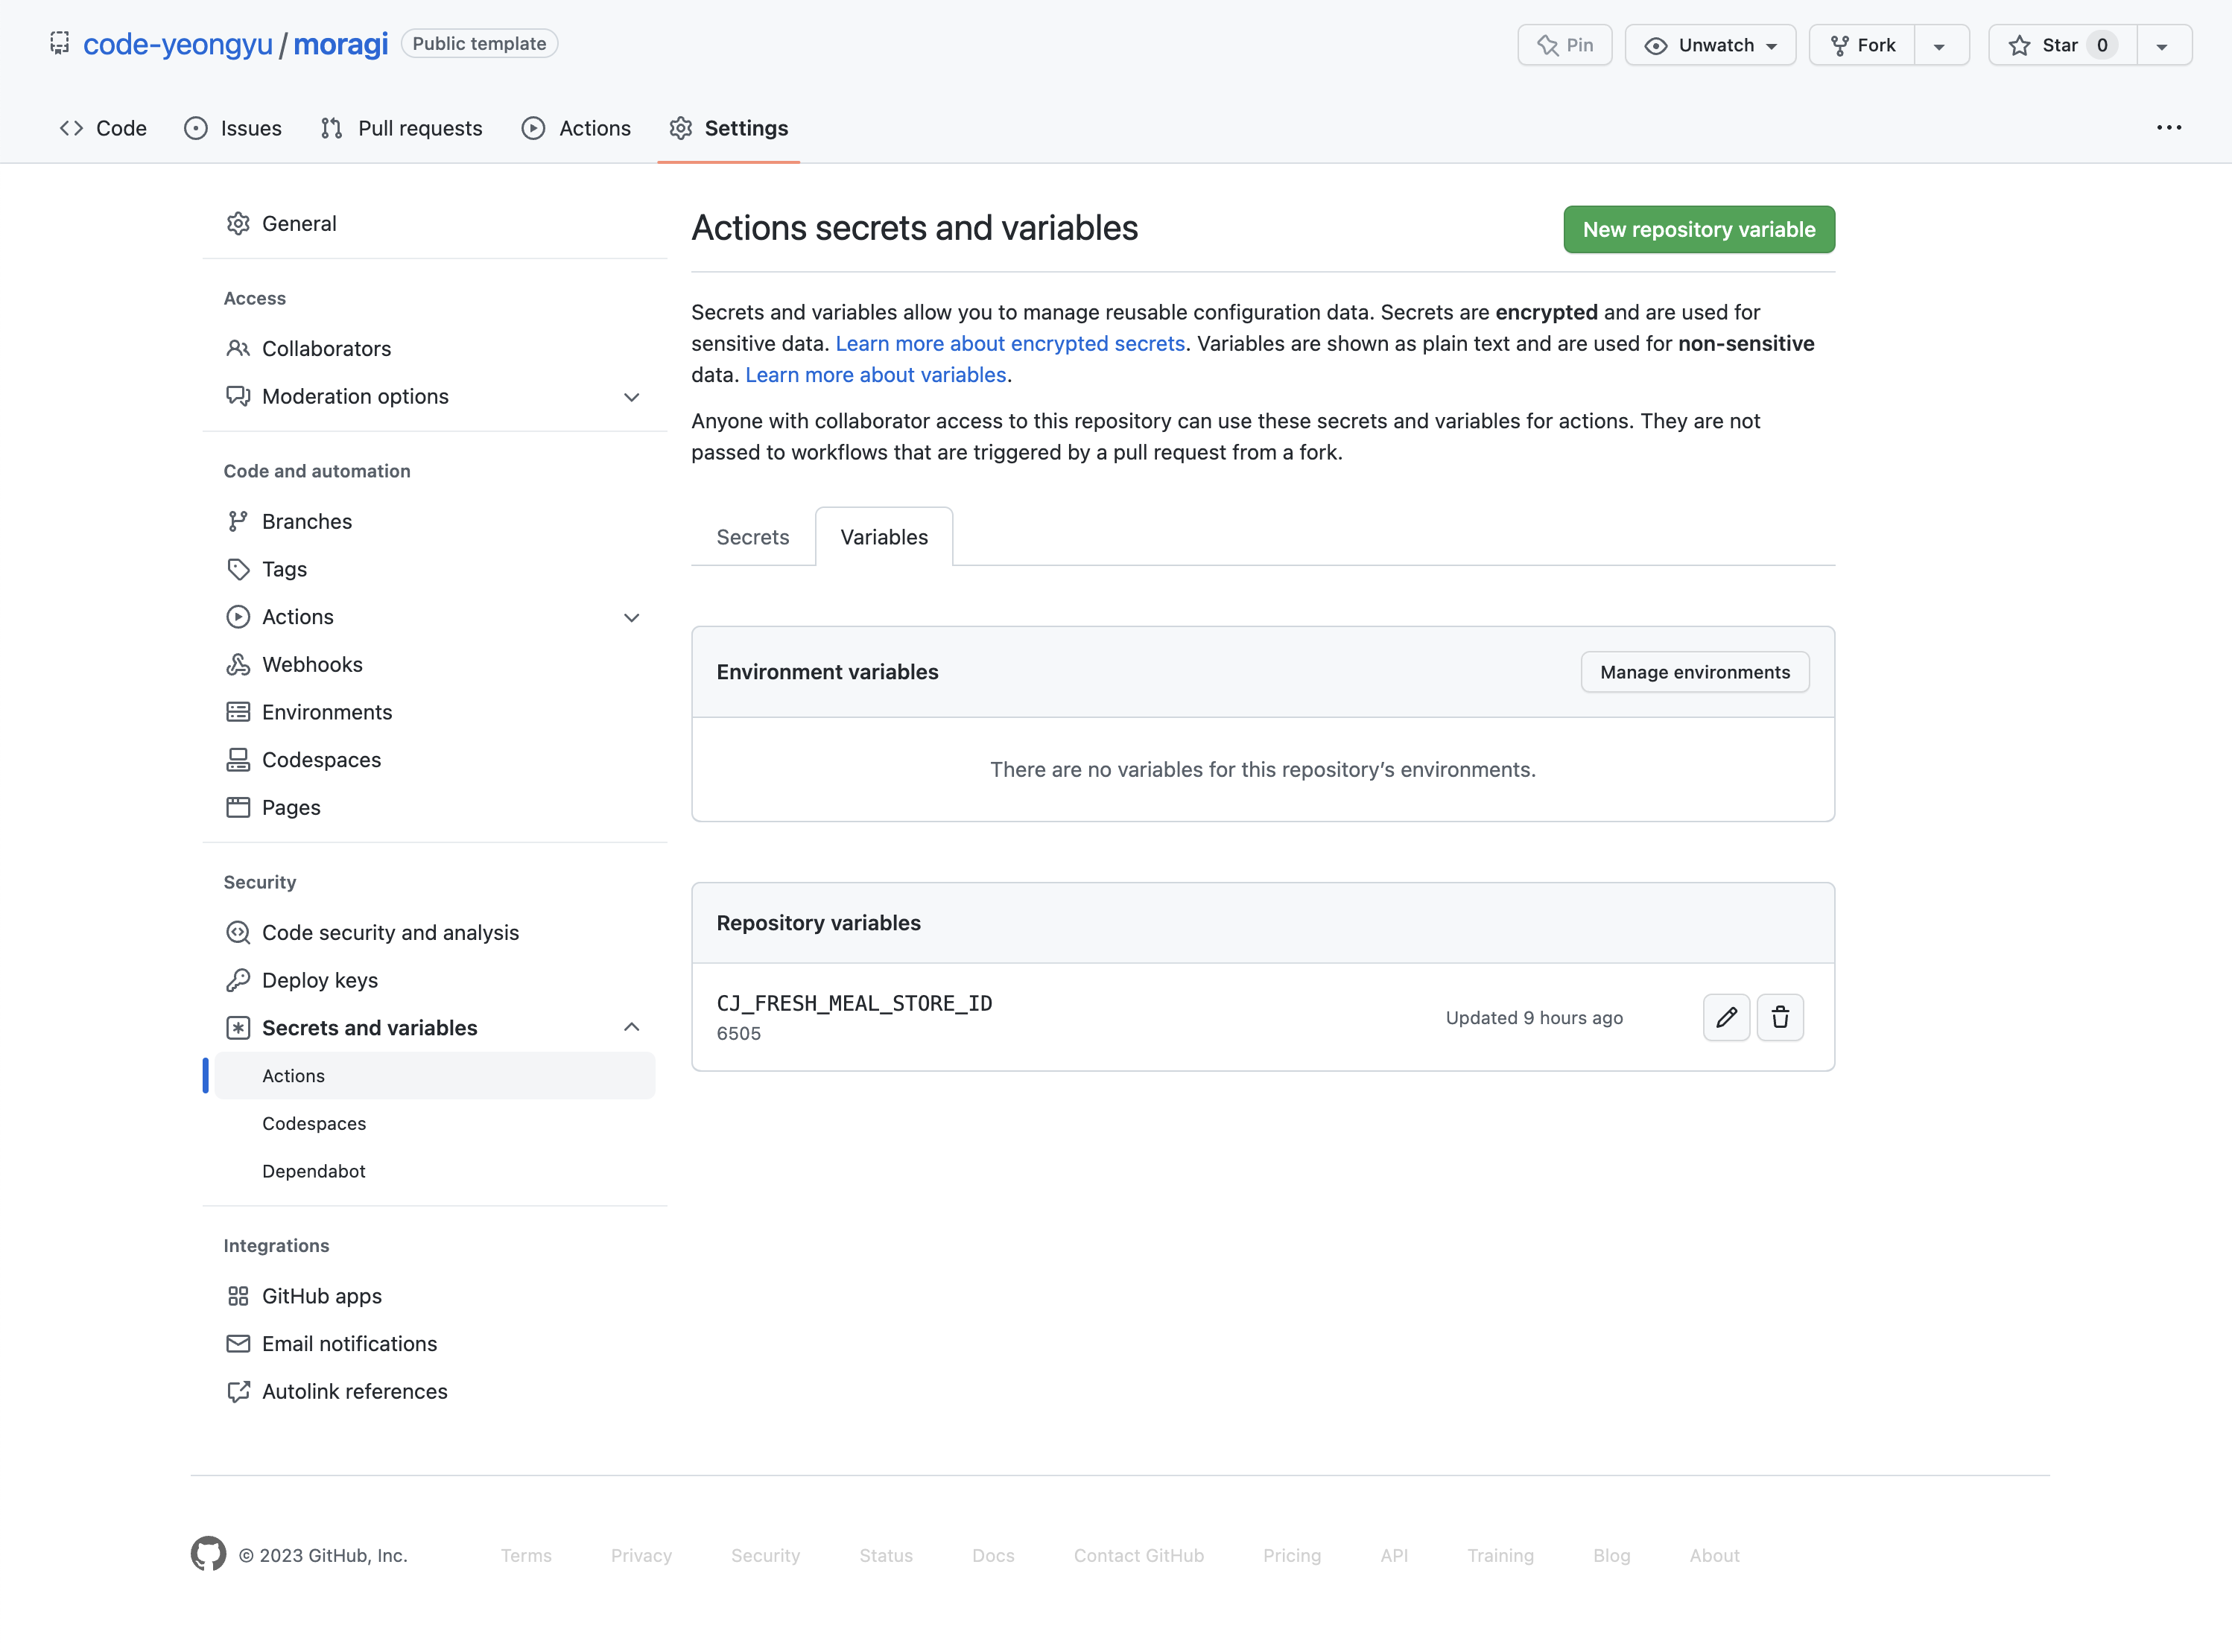Open Learn more about encrypted secrets link
The height and width of the screenshot is (1652, 2232).
pyautogui.click(x=1010, y=343)
